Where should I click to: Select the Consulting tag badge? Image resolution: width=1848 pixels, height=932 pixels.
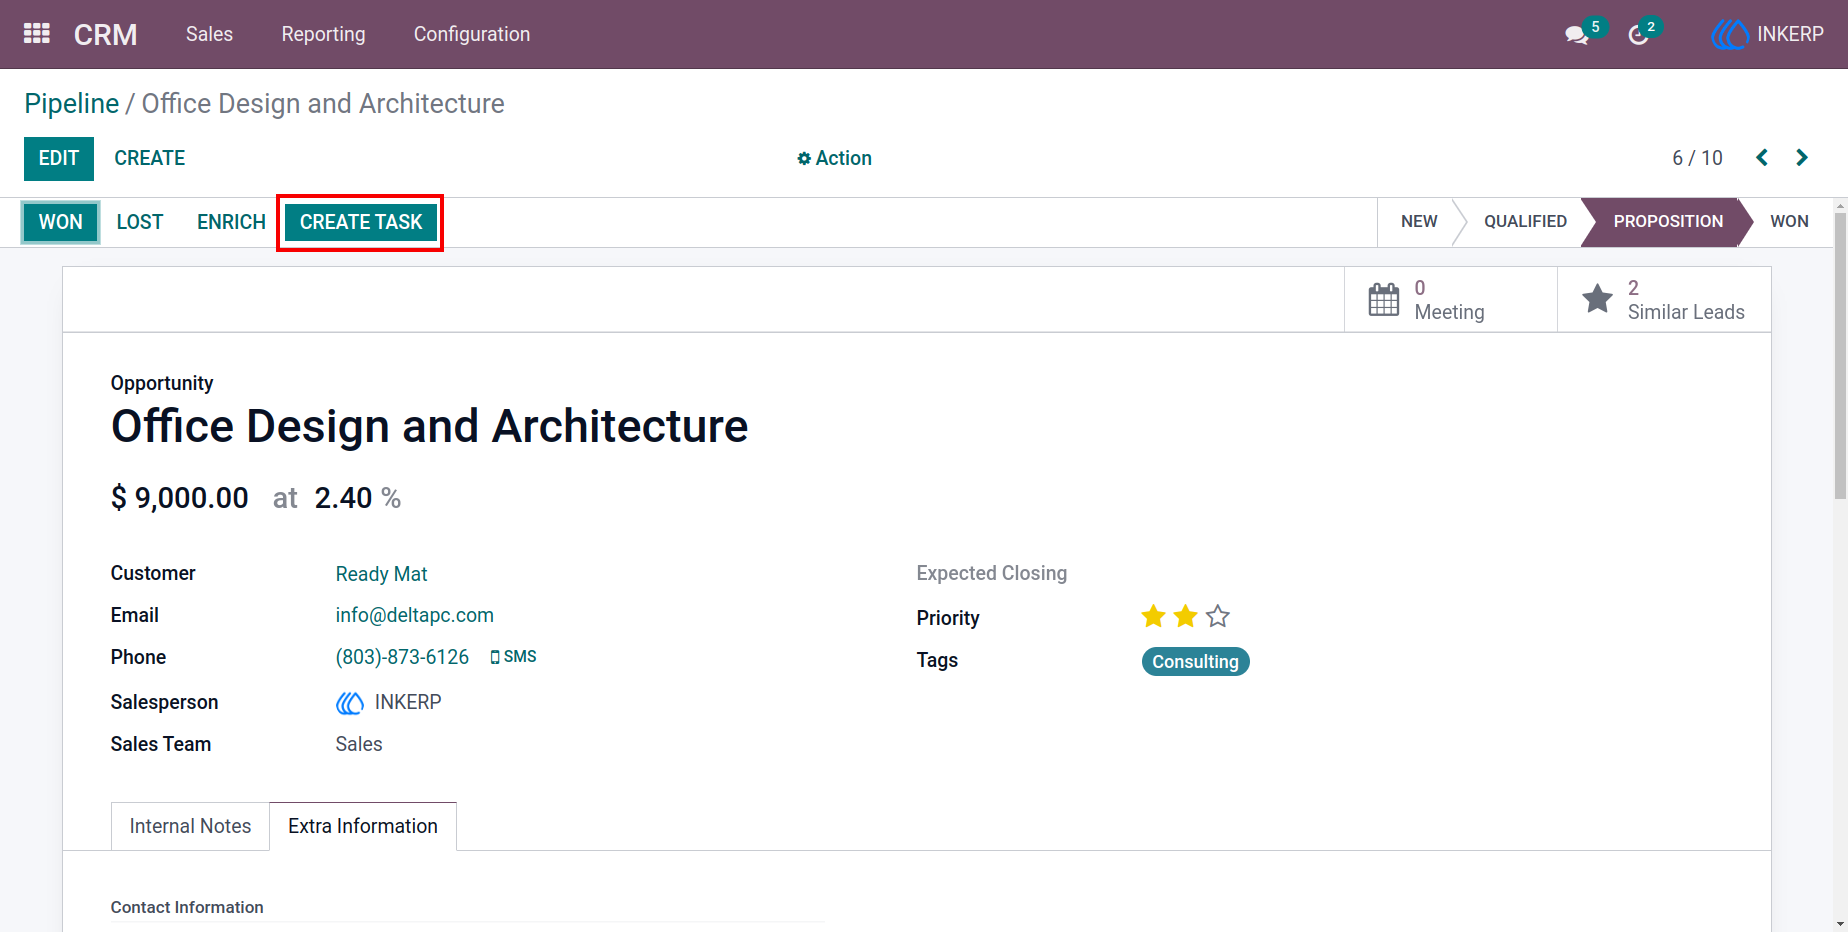1195,662
